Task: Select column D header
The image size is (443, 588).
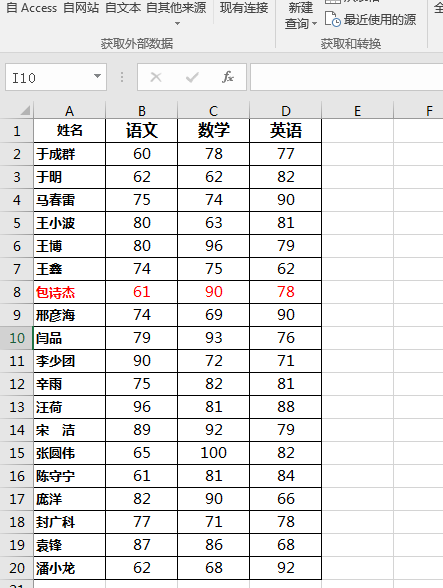Action: tap(285, 111)
